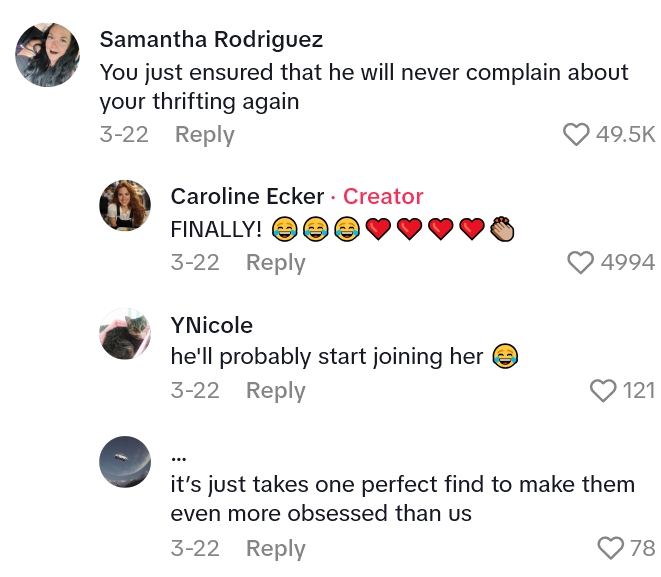
Task: Like YNicole's comment with heart icon
Action: pos(603,390)
